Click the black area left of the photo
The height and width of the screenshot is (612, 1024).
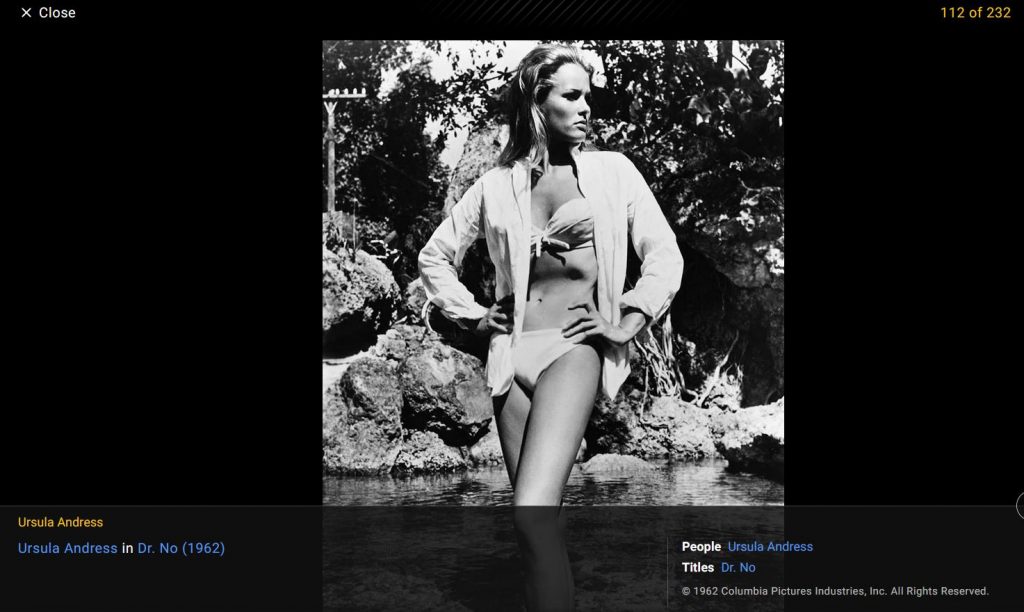point(160,270)
